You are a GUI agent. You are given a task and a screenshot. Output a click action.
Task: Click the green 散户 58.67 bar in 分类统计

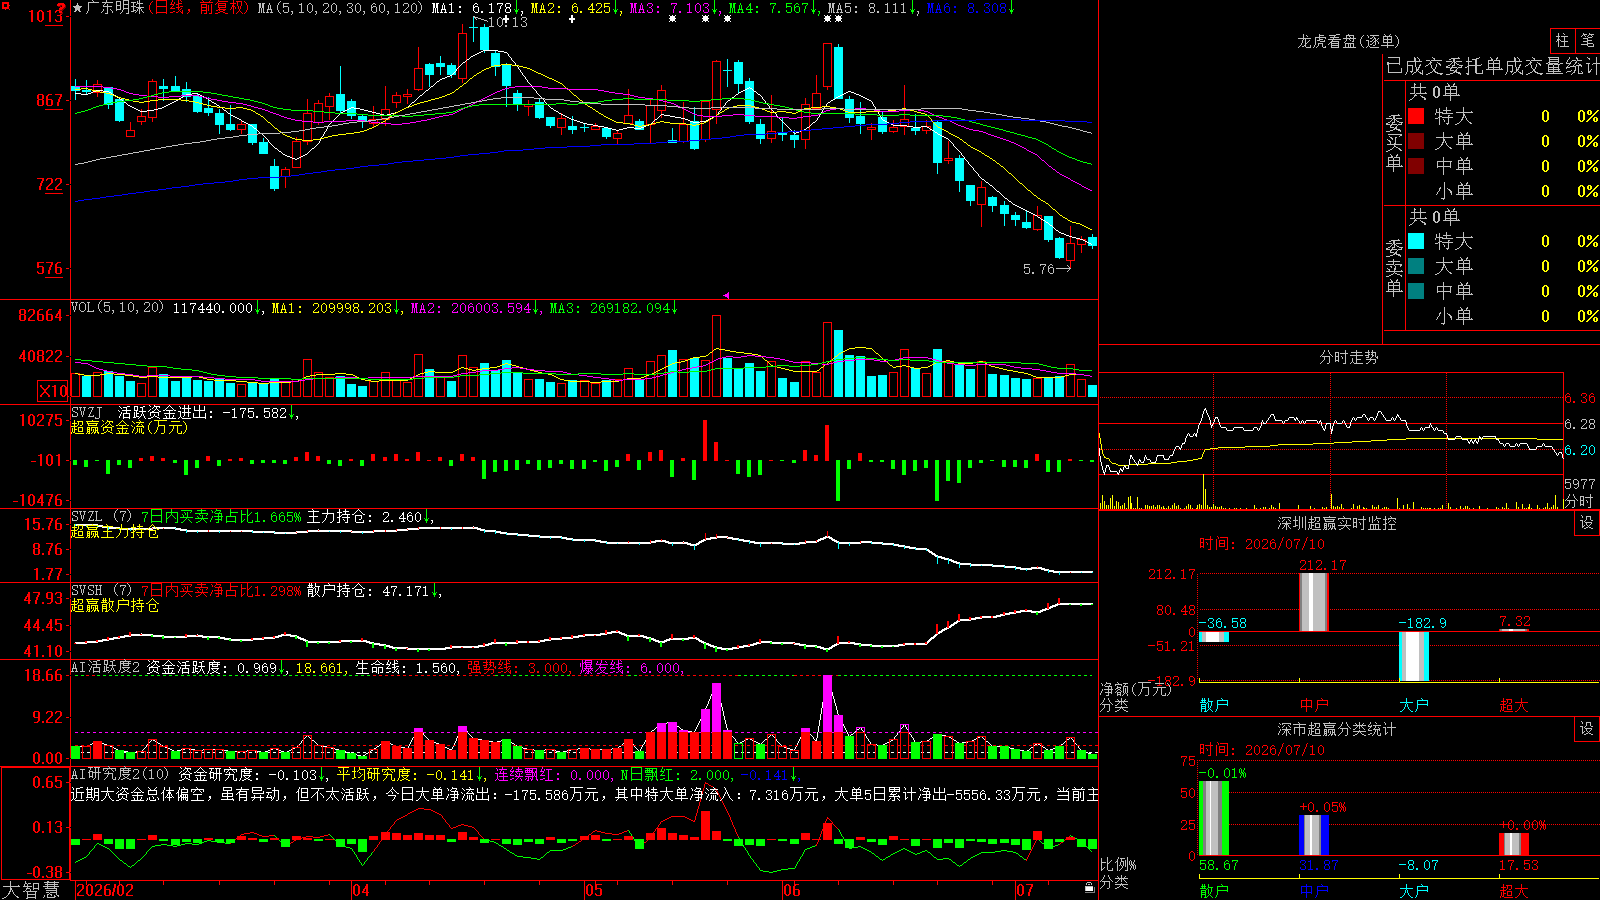click(x=1214, y=818)
